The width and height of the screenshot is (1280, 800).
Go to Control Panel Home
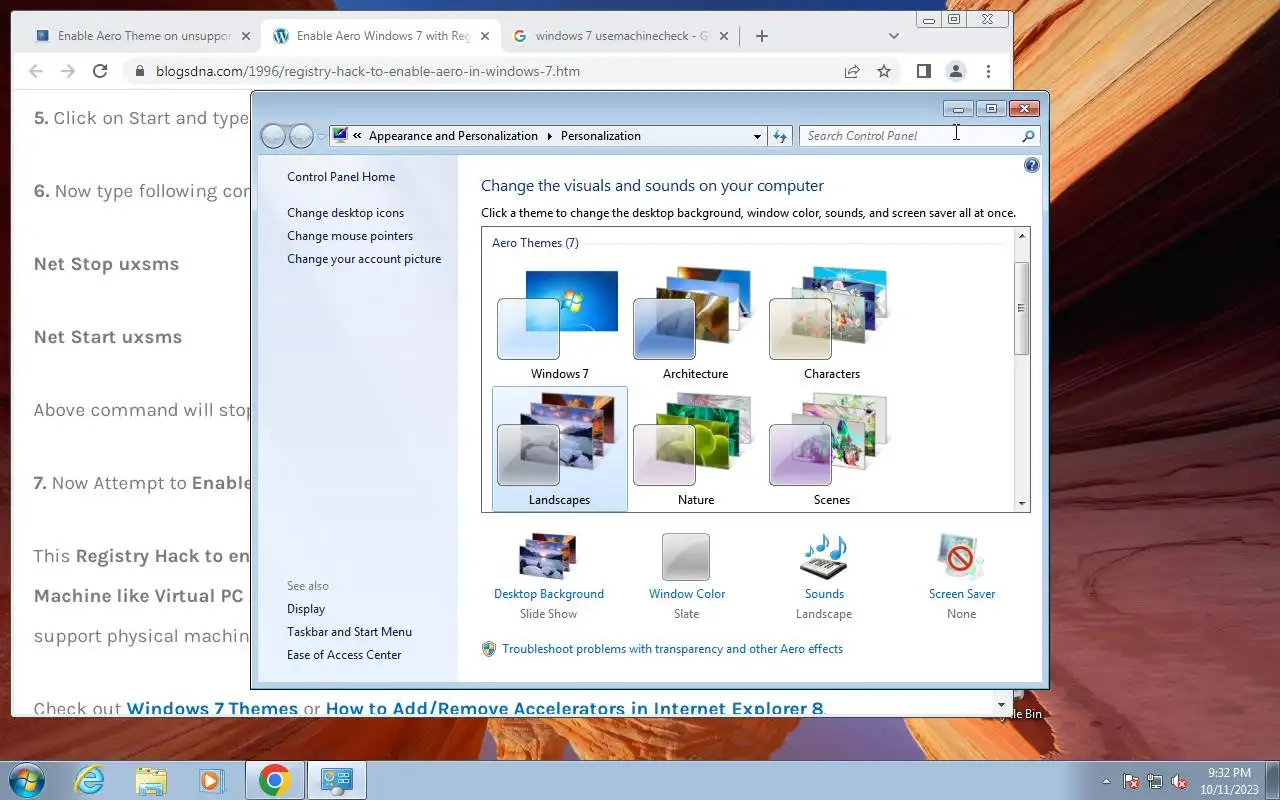(x=341, y=177)
